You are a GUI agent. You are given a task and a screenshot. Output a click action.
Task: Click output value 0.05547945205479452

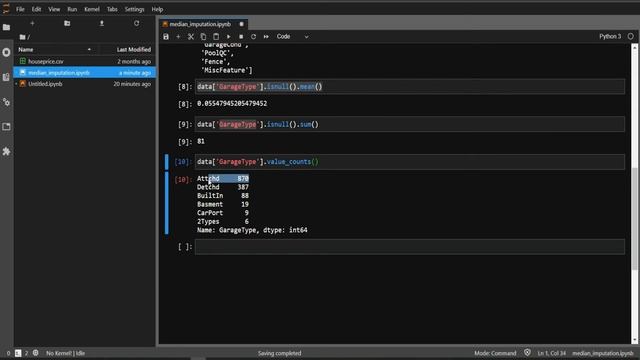click(x=232, y=104)
